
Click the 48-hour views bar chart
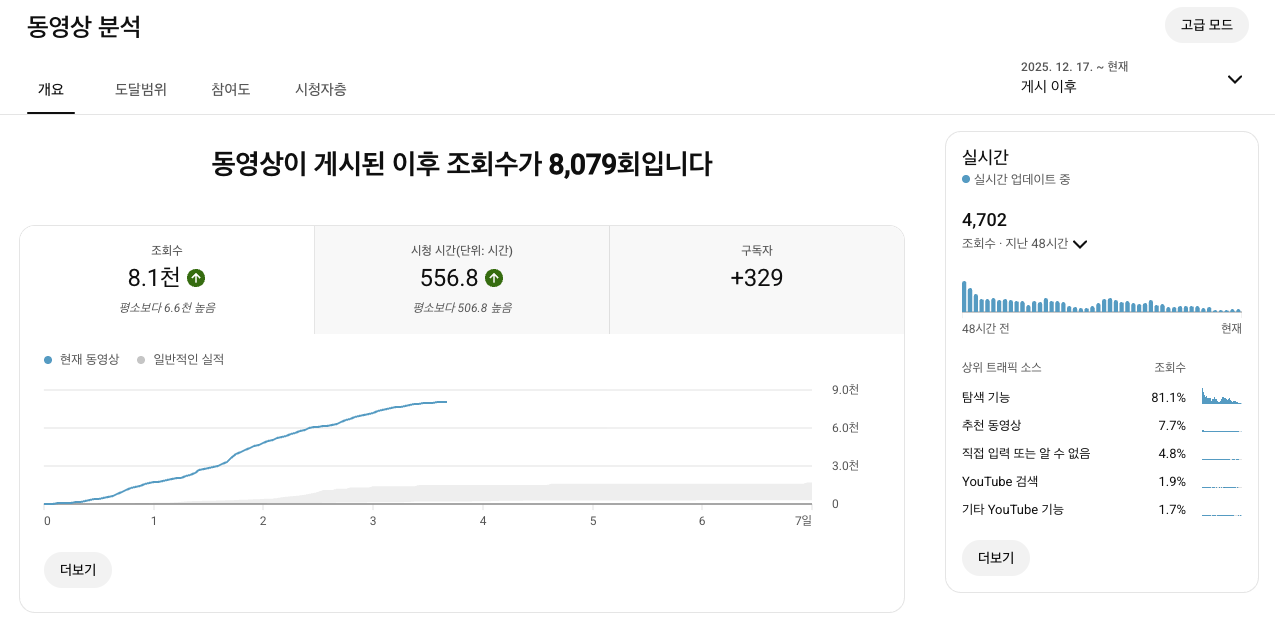click(x=1100, y=300)
